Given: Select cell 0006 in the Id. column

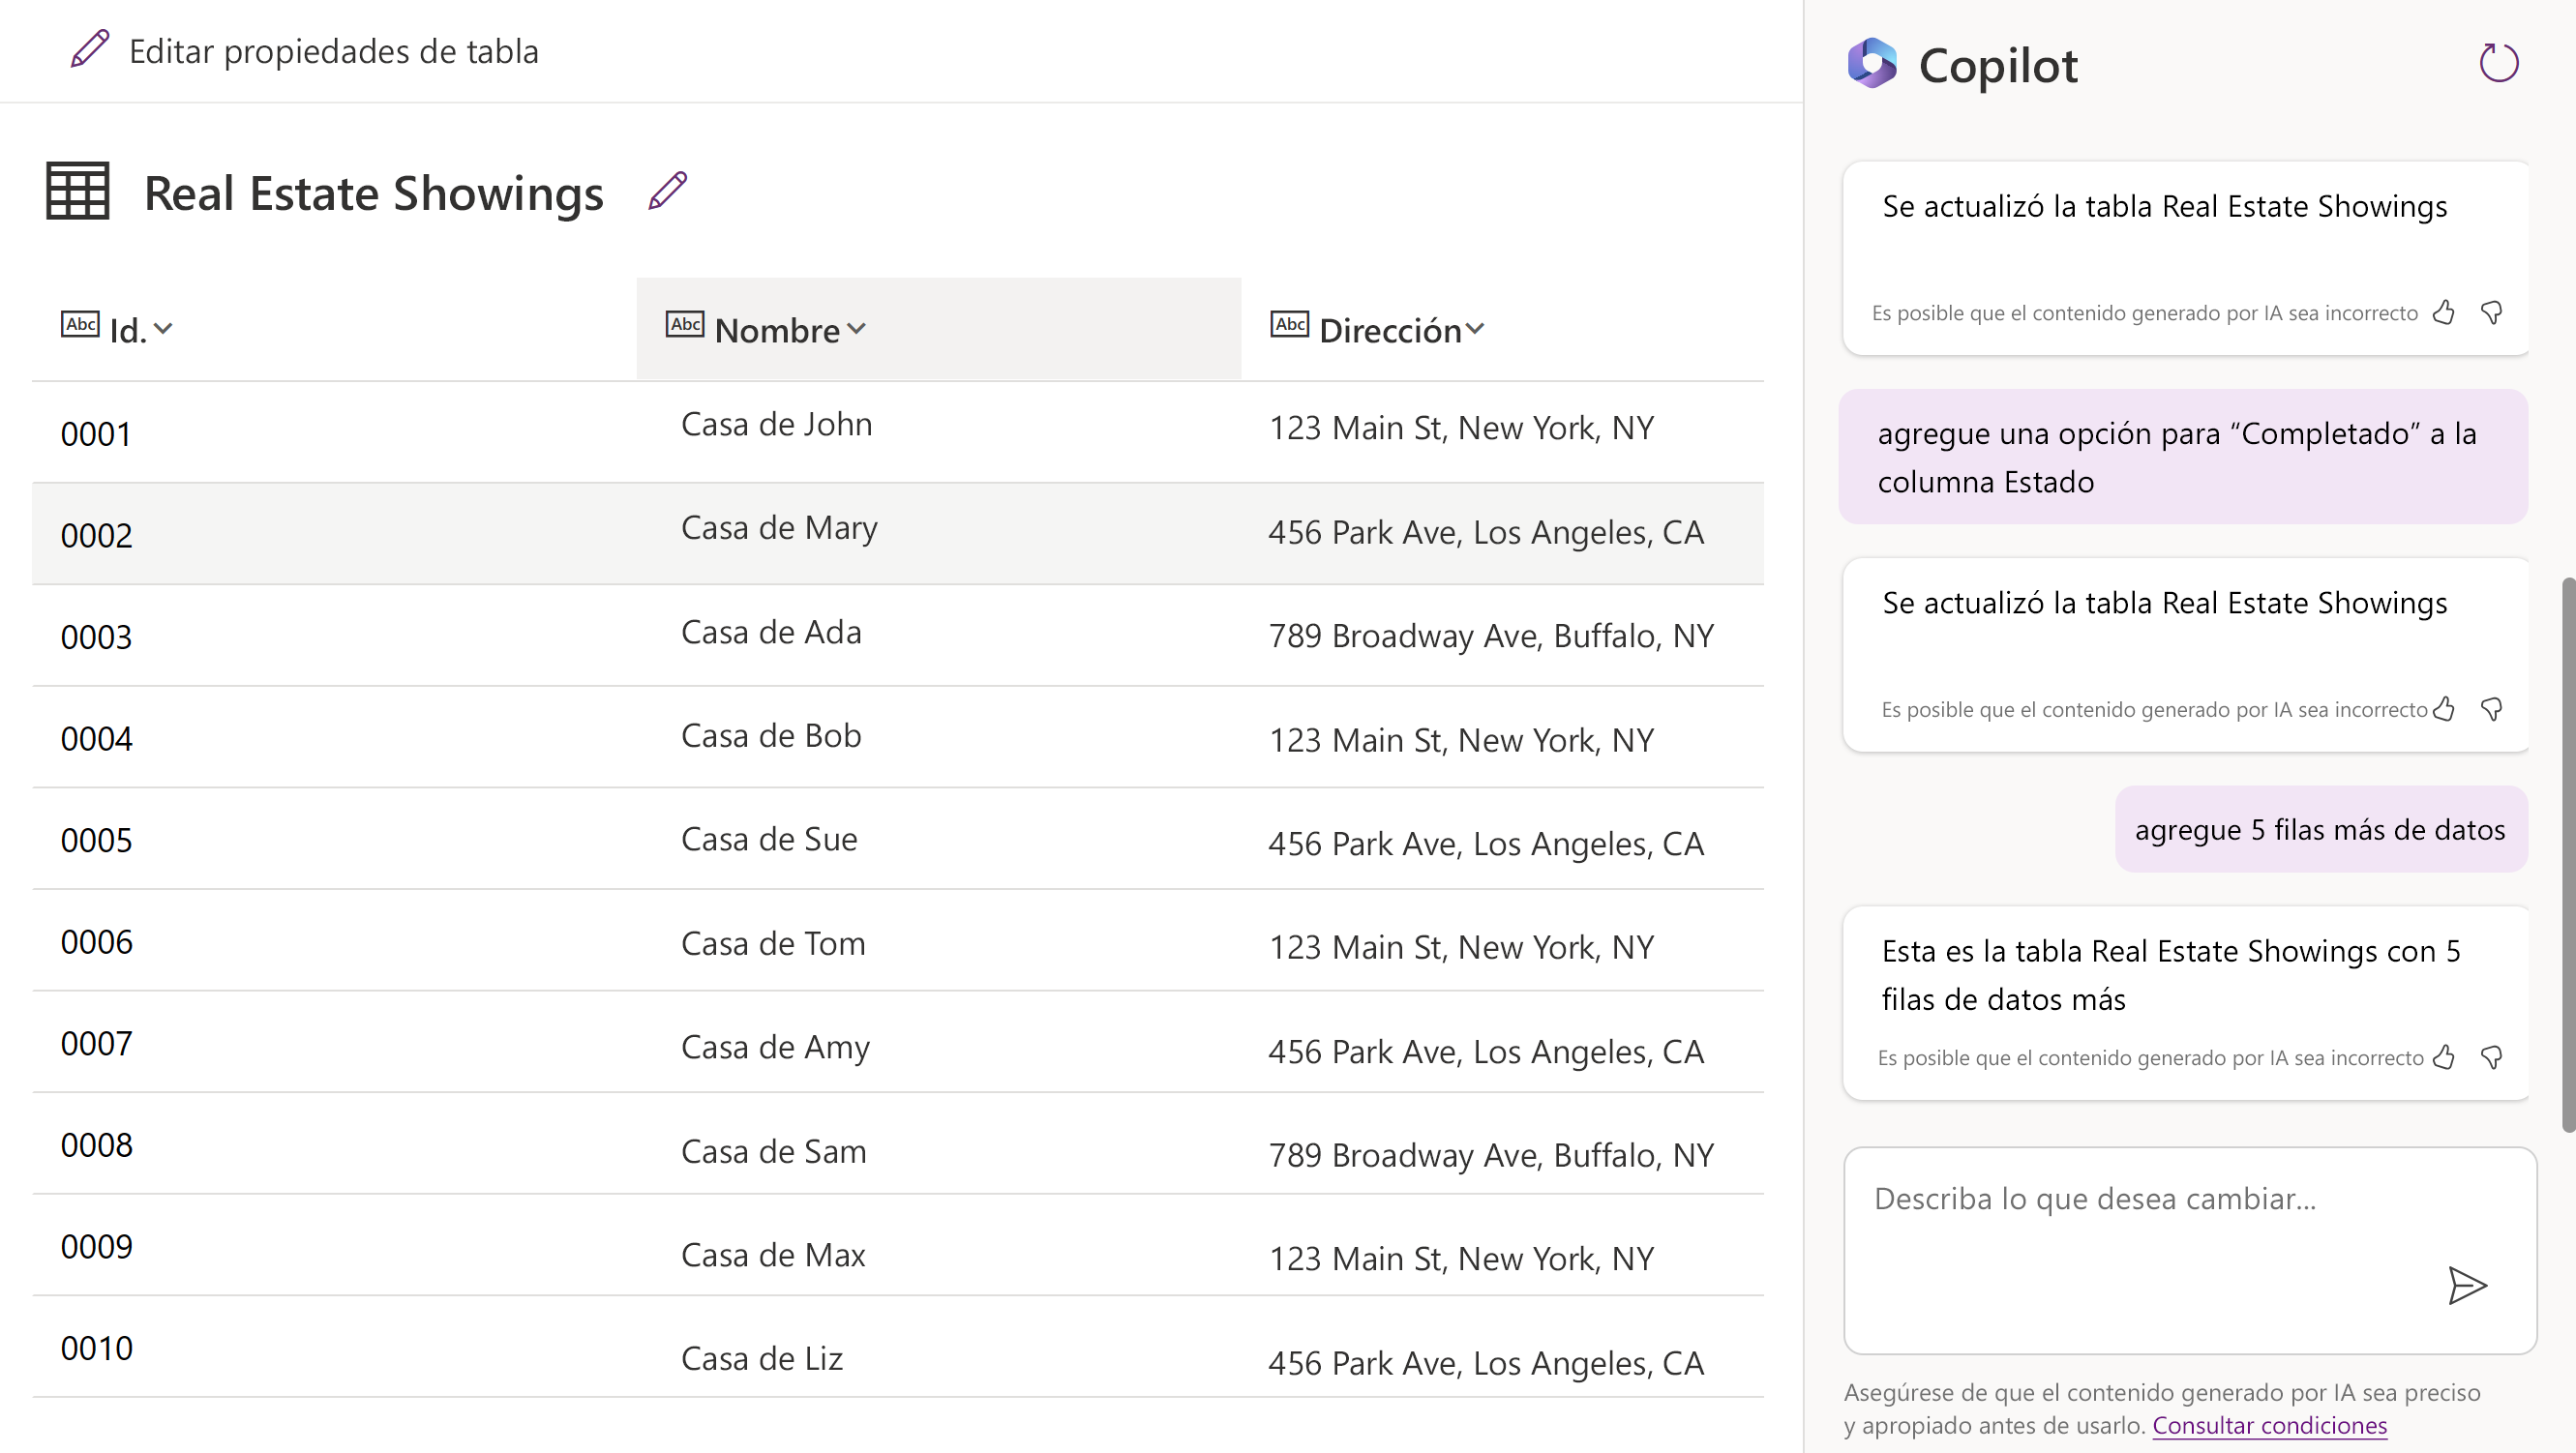Looking at the screenshot, I should click(96, 942).
